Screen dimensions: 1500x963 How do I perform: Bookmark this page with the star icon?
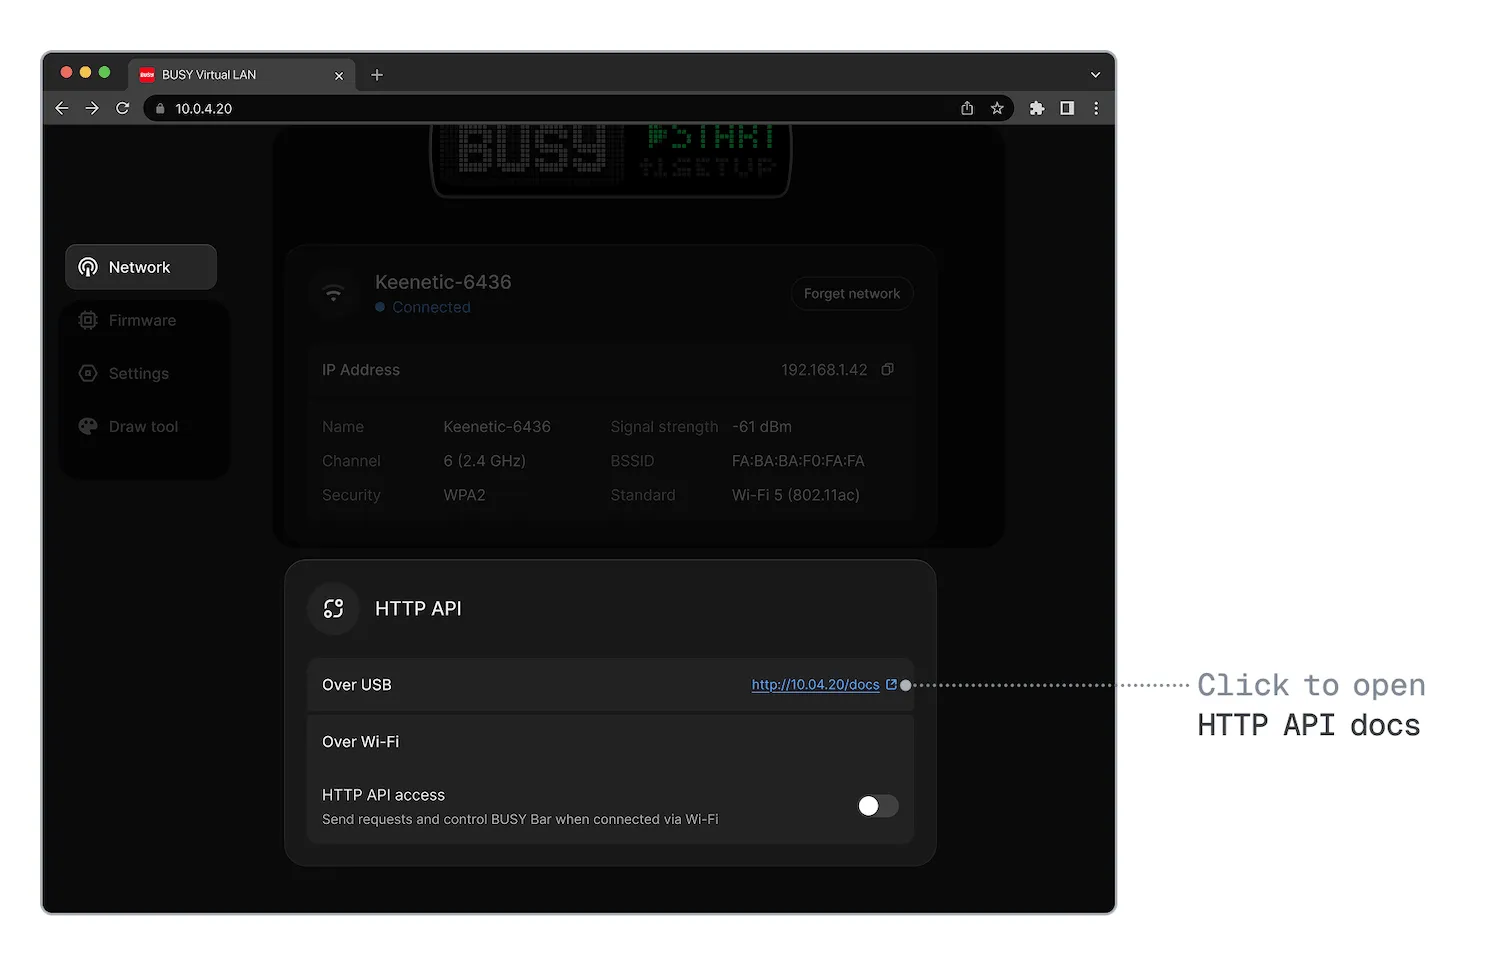coord(997,108)
